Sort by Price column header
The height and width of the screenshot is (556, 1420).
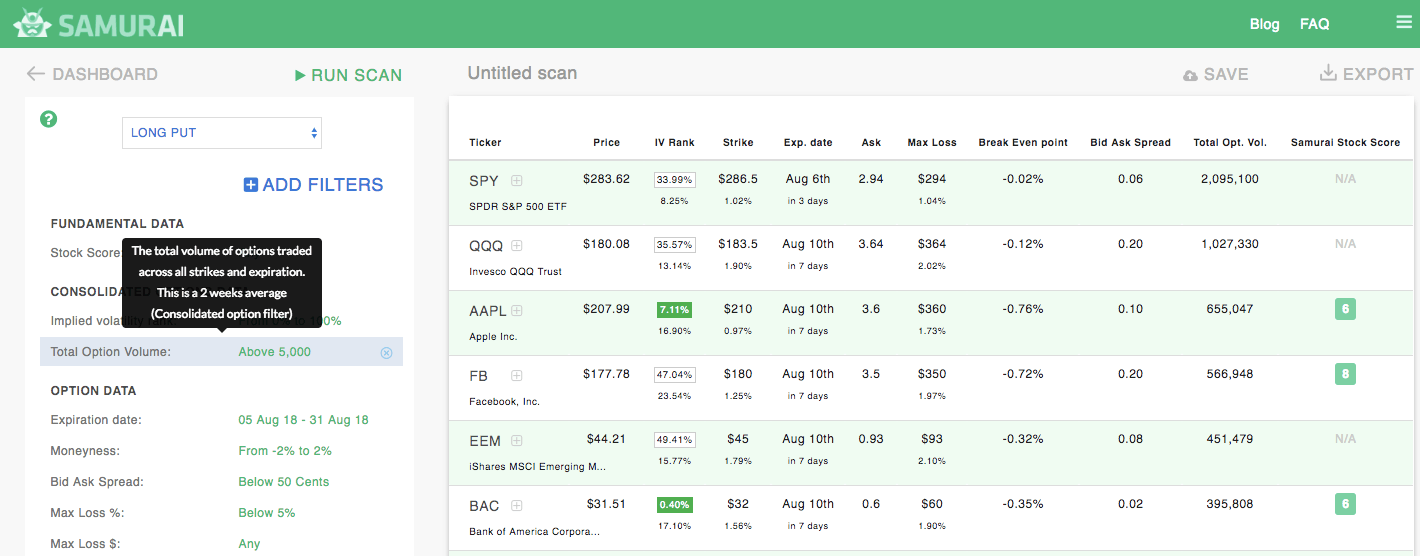606,142
